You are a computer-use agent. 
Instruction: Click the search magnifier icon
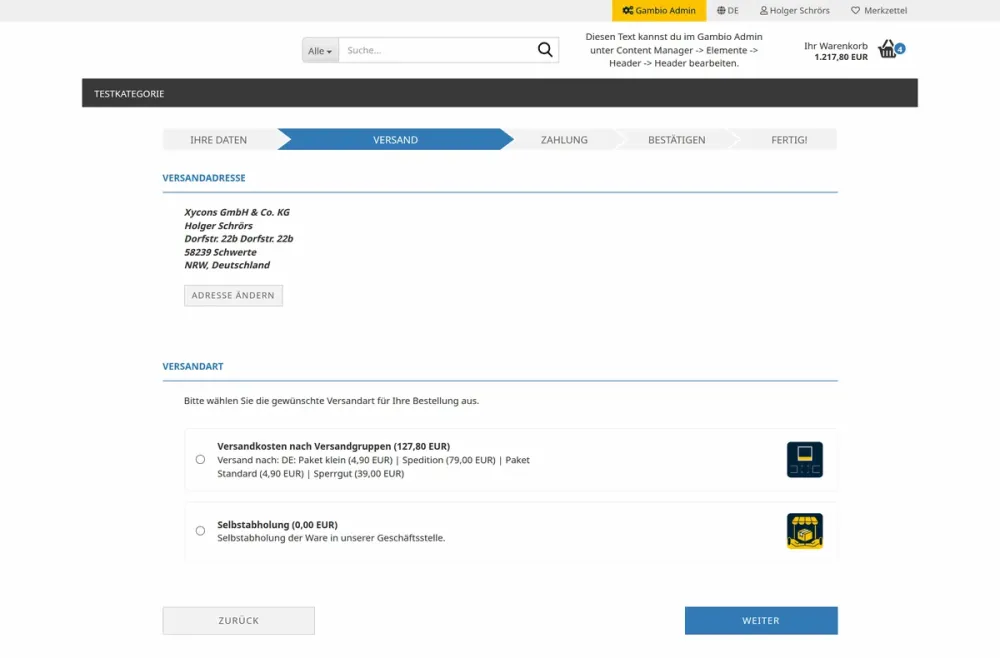tap(545, 50)
